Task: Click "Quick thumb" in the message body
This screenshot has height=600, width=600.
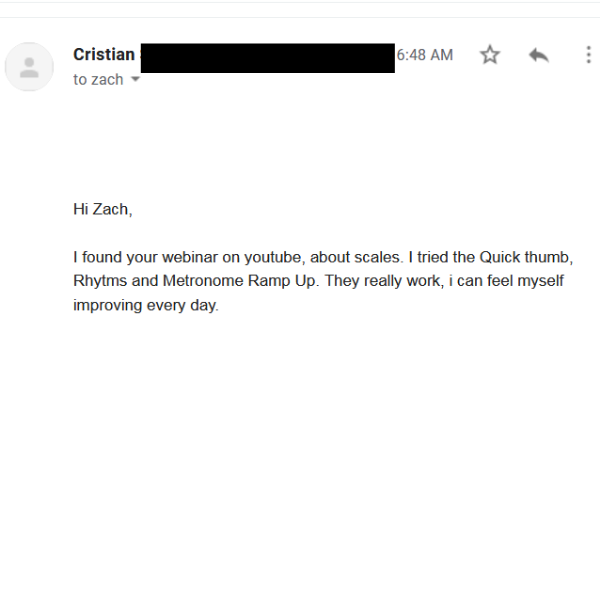Action: (525, 257)
